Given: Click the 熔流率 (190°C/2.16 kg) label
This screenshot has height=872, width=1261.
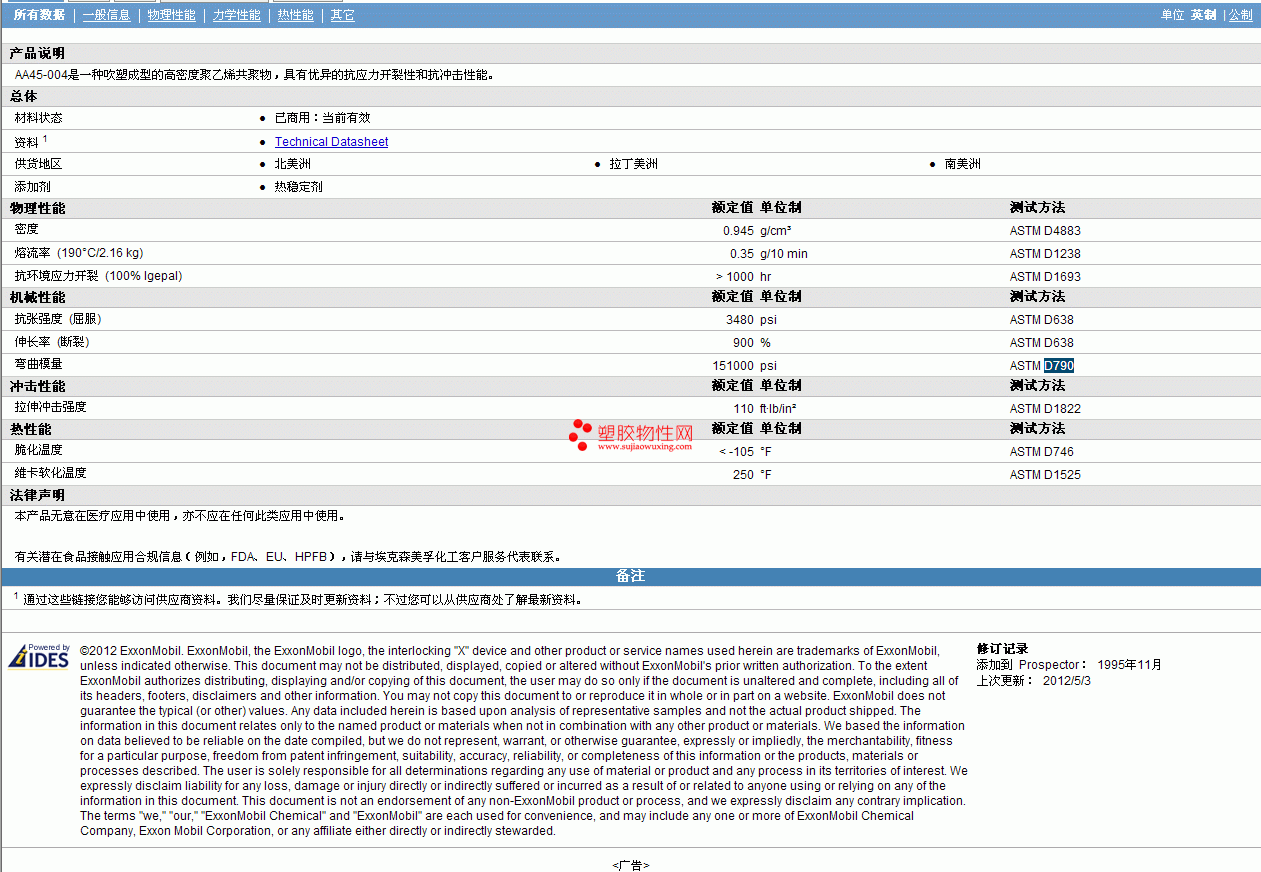Looking at the screenshot, I should pyautogui.click(x=78, y=253).
